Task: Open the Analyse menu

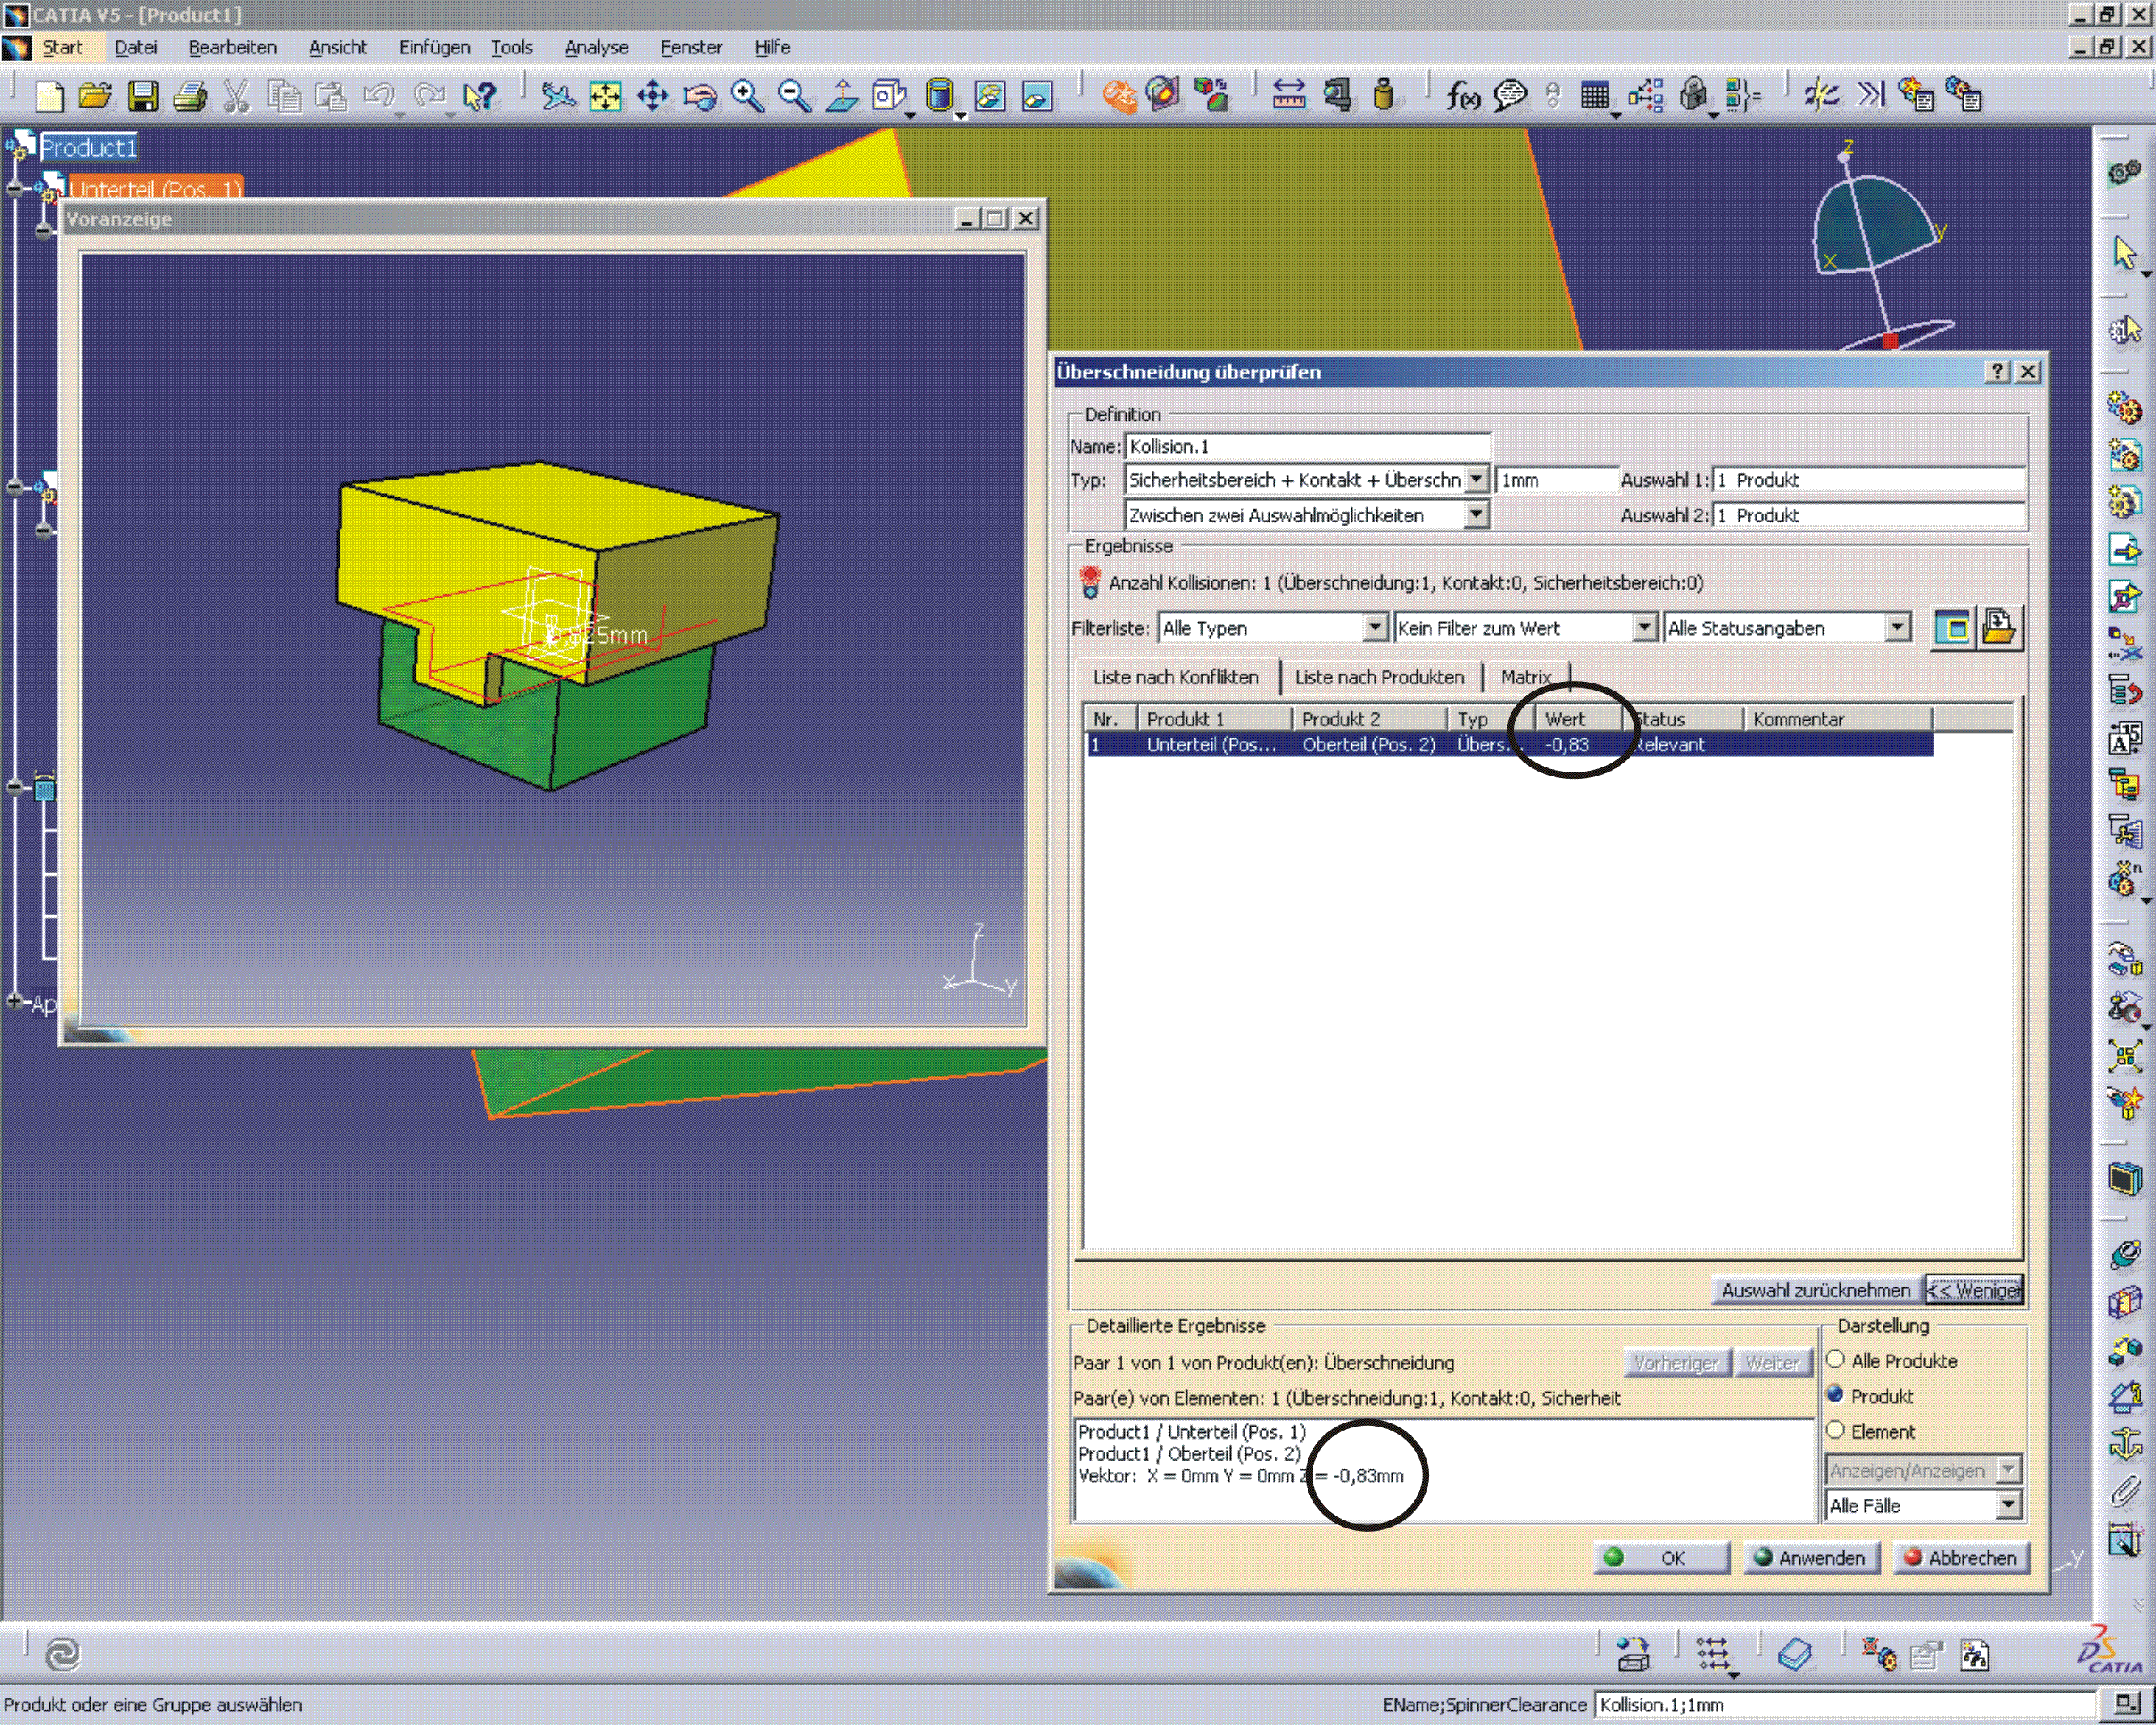Action: [597, 47]
